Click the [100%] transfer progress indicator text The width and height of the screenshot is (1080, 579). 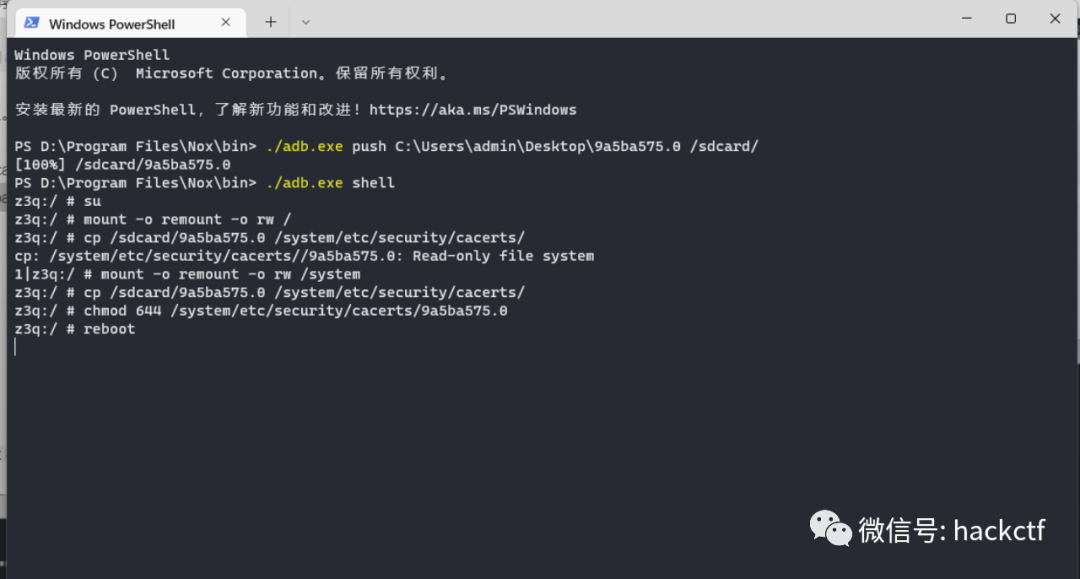[39, 164]
